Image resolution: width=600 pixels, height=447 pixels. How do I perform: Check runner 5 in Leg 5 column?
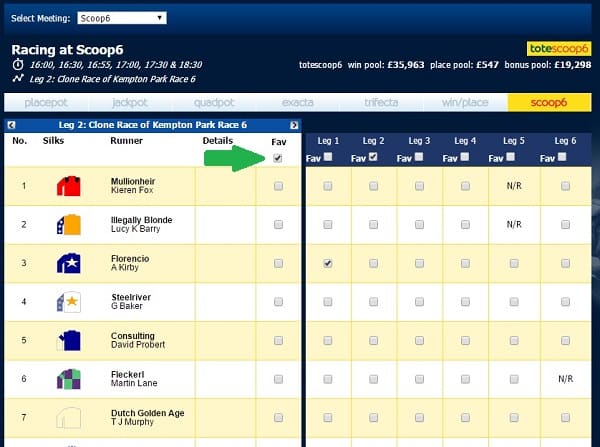click(x=514, y=341)
